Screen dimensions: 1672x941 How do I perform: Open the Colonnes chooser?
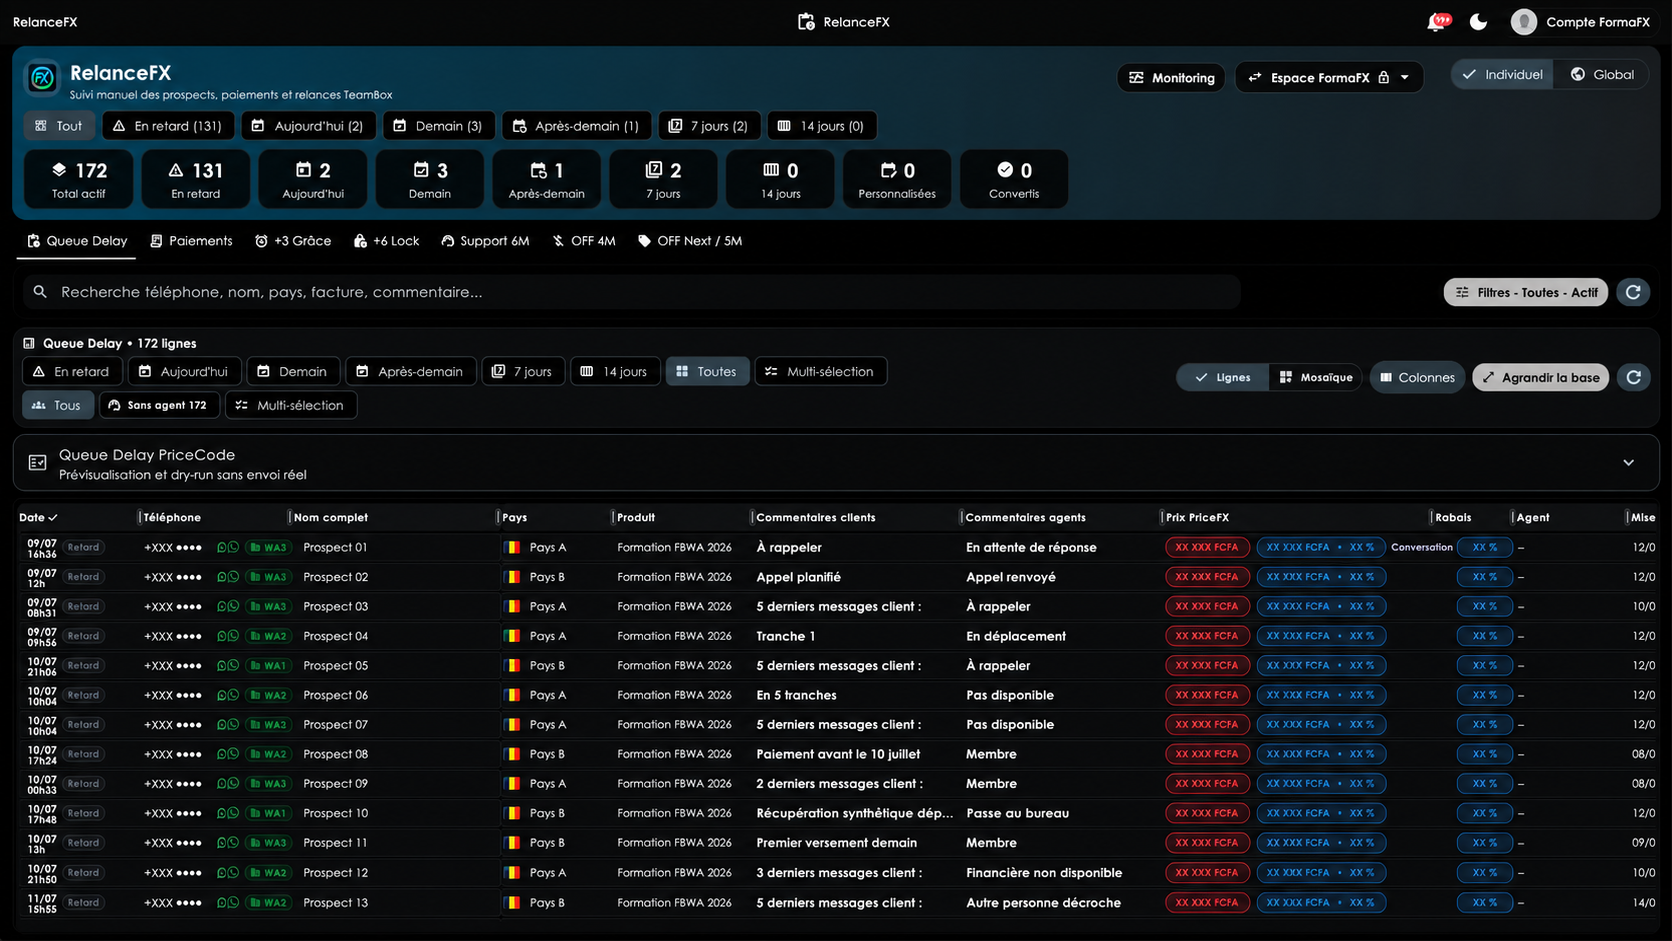point(1417,377)
